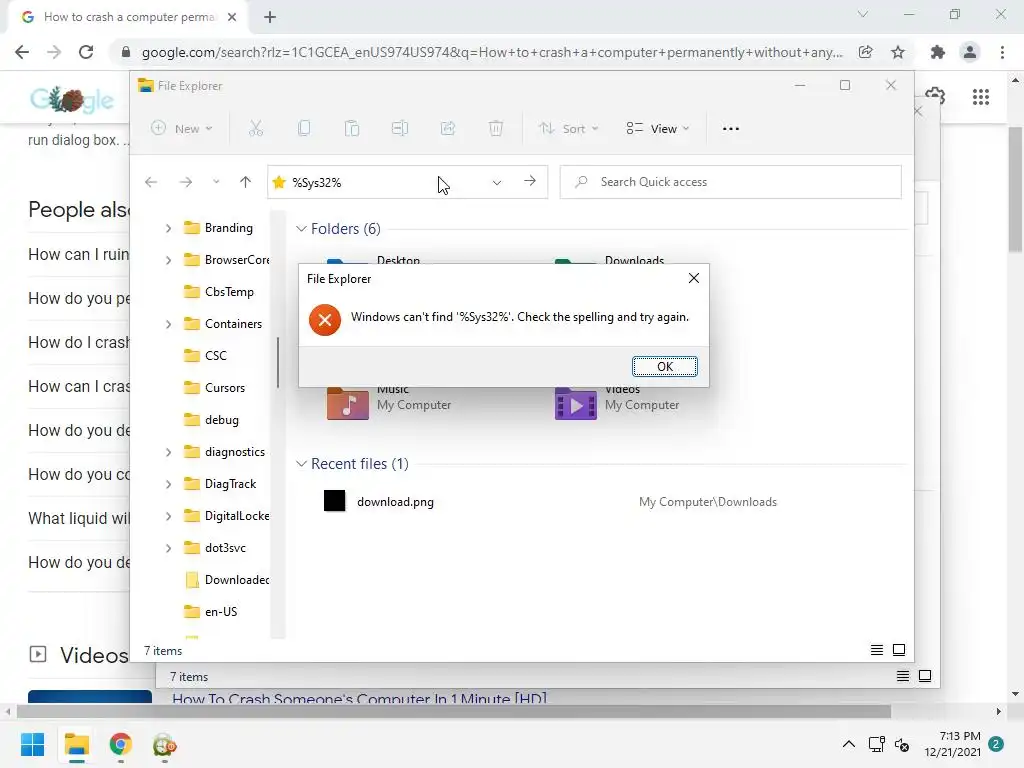Click the Share page icon in Chrome address bar
The width and height of the screenshot is (1024, 768).
(865, 52)
